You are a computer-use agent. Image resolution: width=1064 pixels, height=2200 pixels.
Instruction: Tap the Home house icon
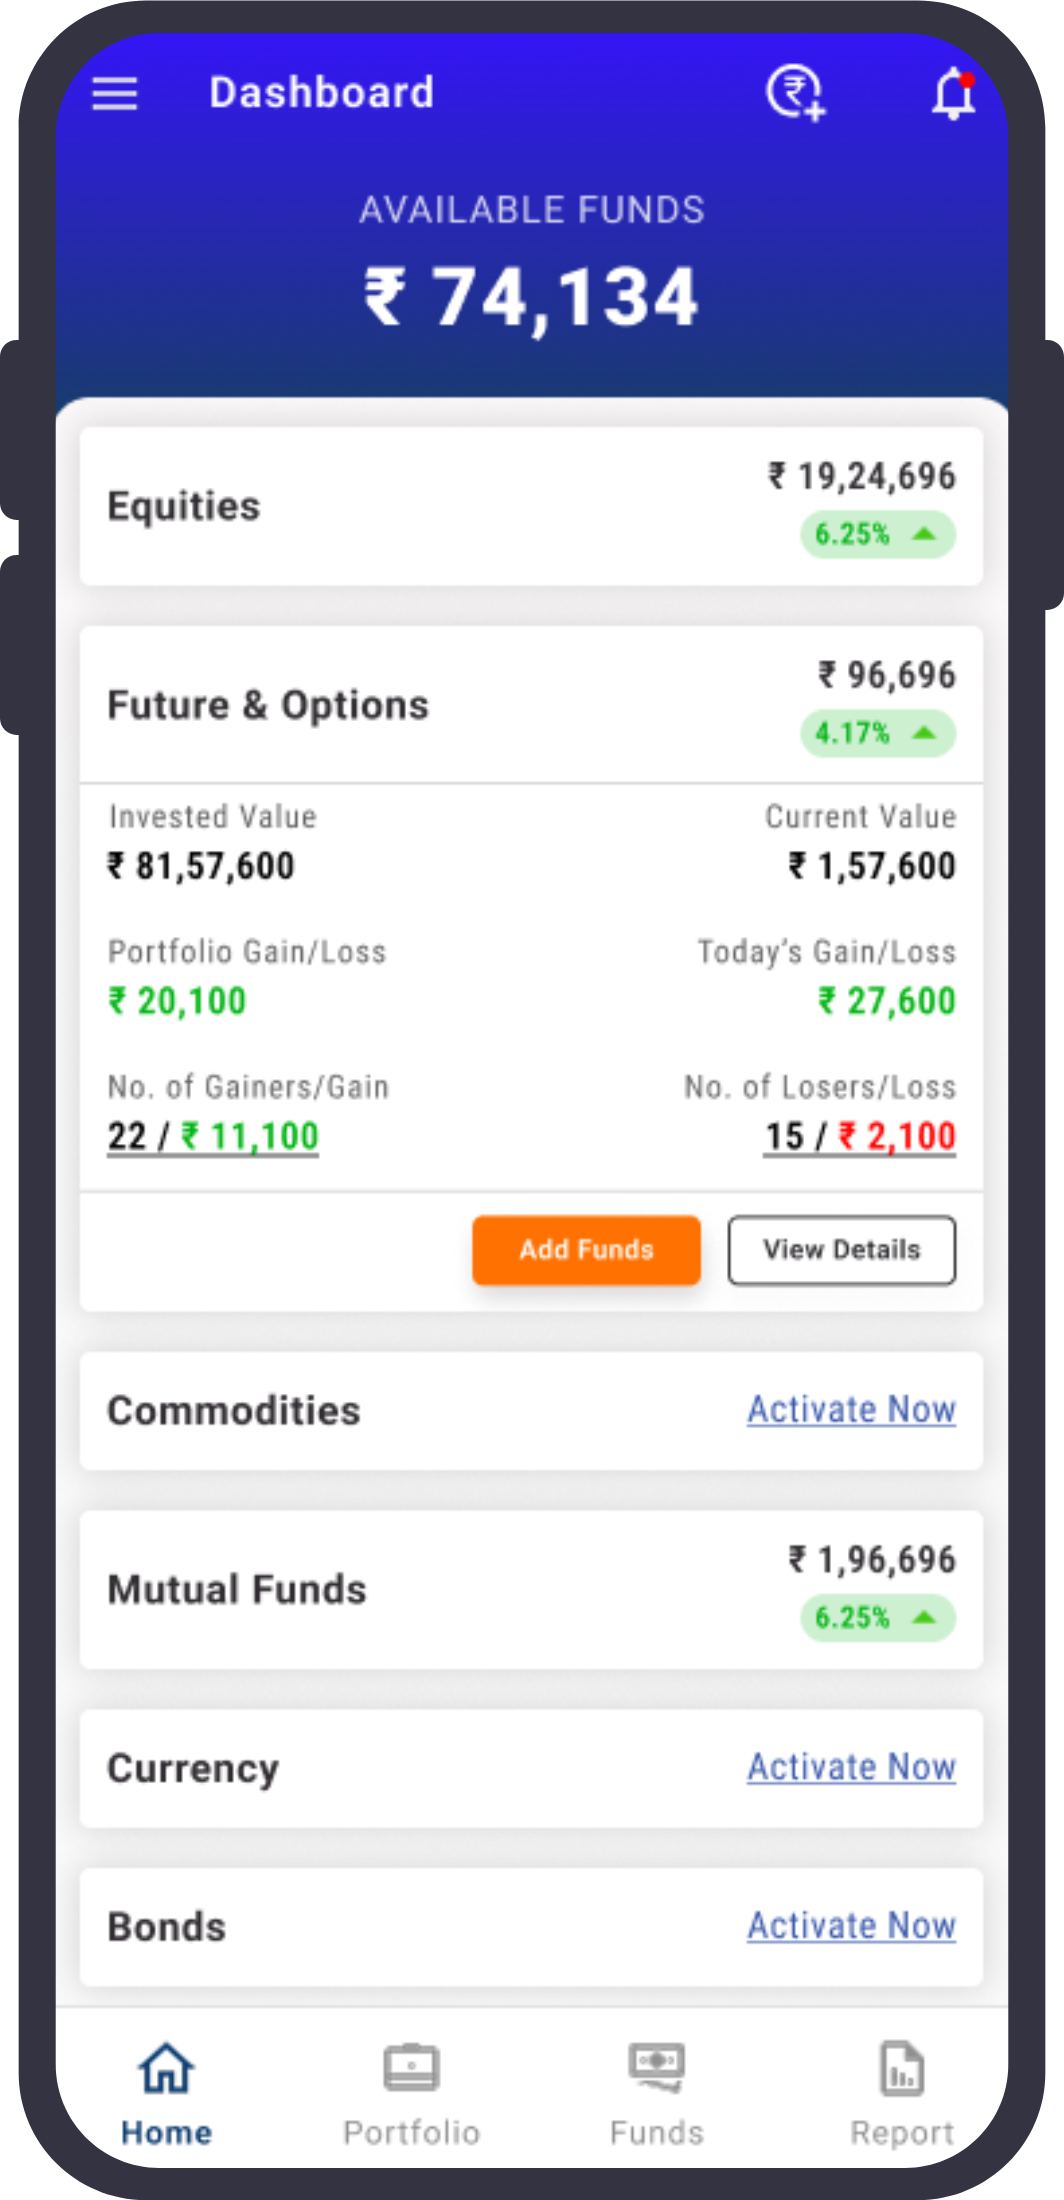tap(166, 2068)
